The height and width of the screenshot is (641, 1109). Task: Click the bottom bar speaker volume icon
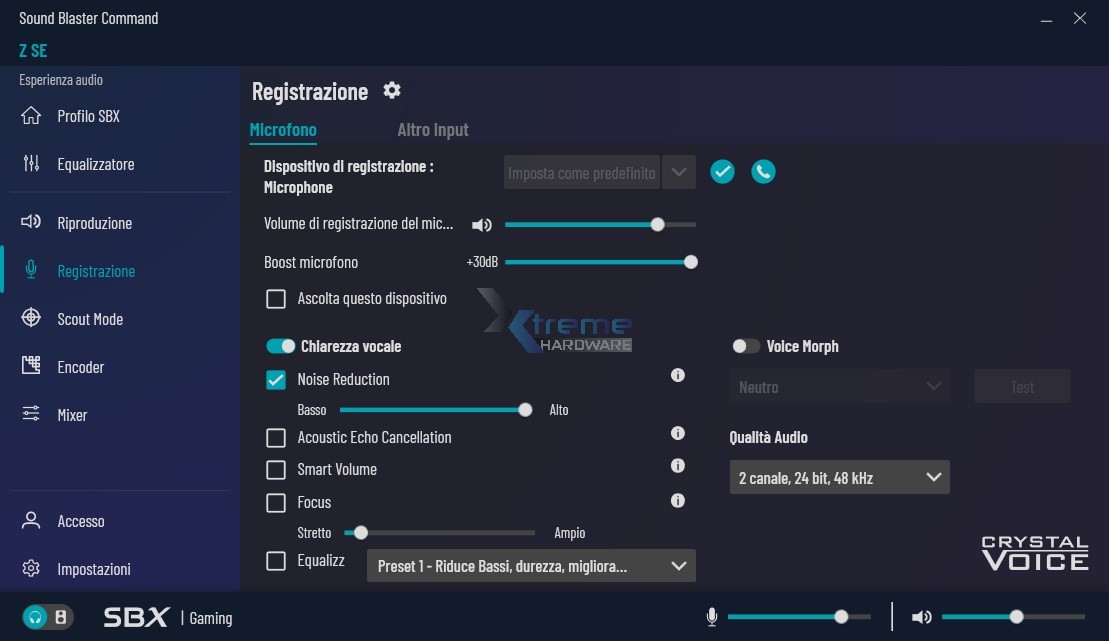921,617
